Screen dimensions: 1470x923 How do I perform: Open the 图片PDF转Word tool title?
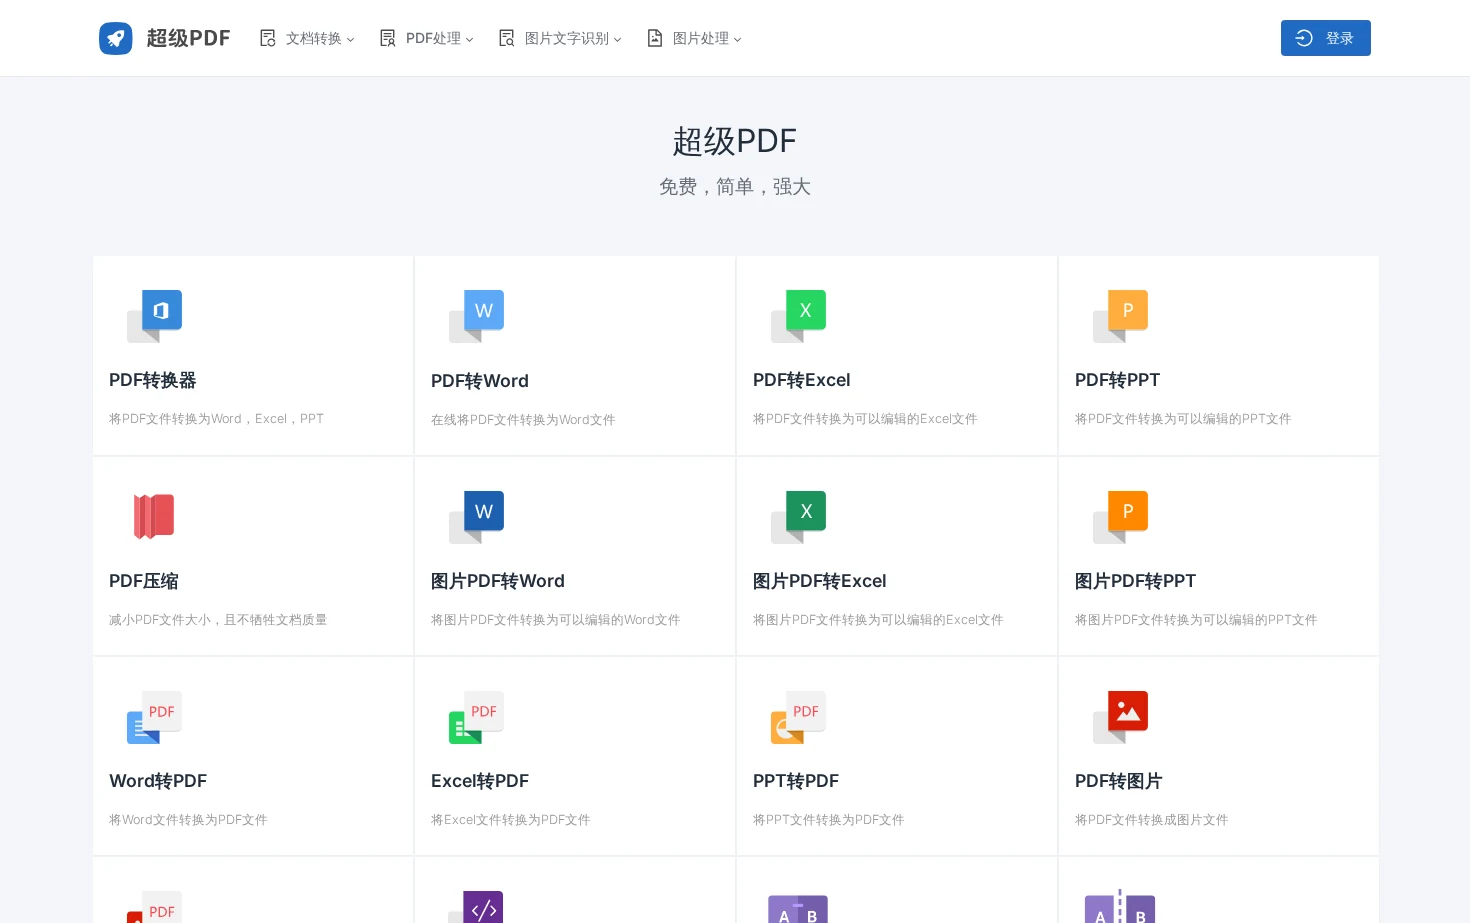click(x=498, y=581)
